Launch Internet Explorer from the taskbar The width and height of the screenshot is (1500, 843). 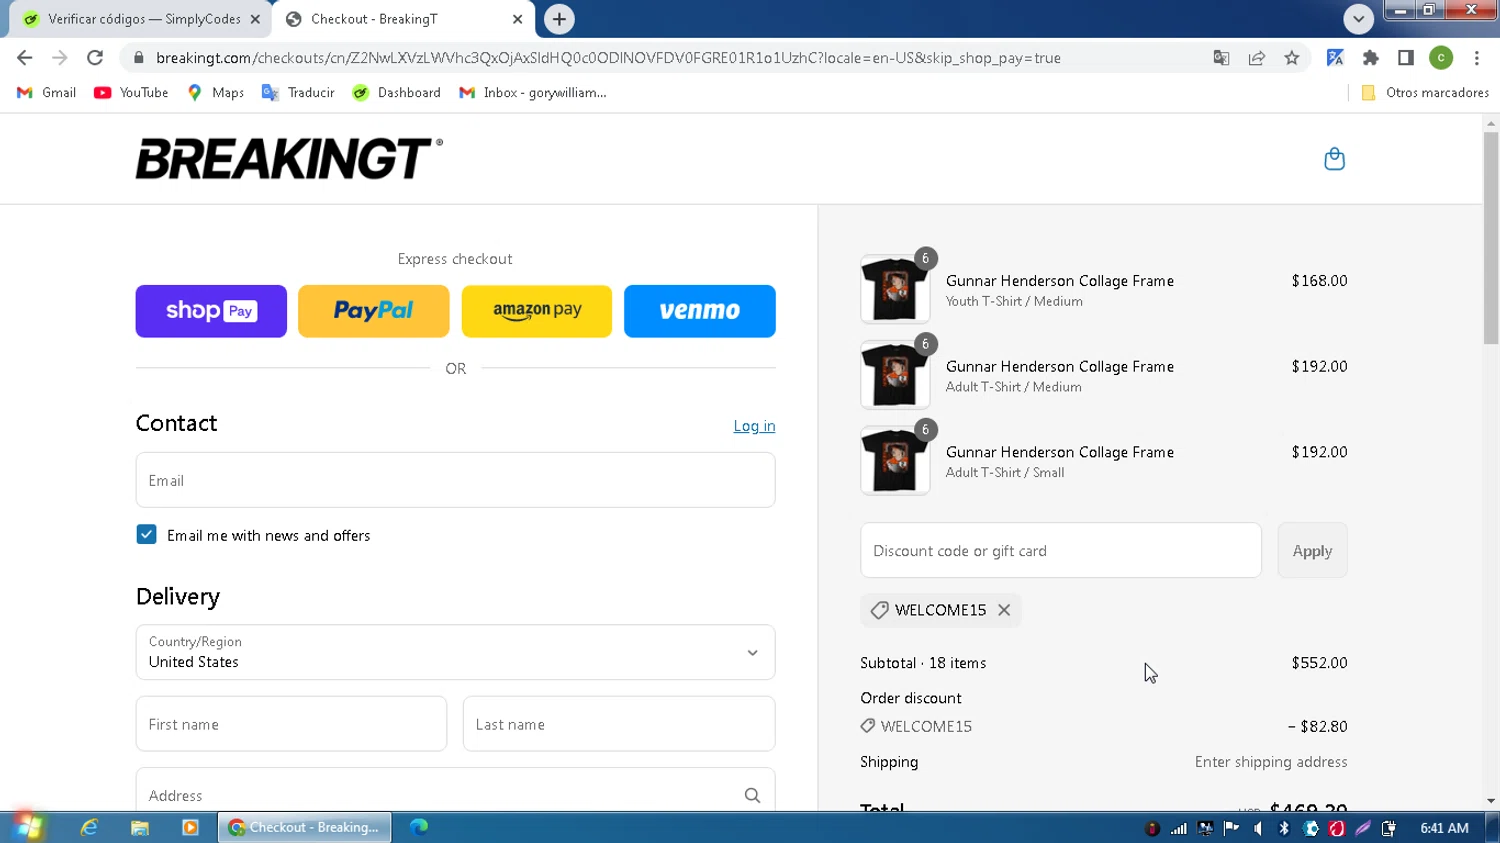90,827
